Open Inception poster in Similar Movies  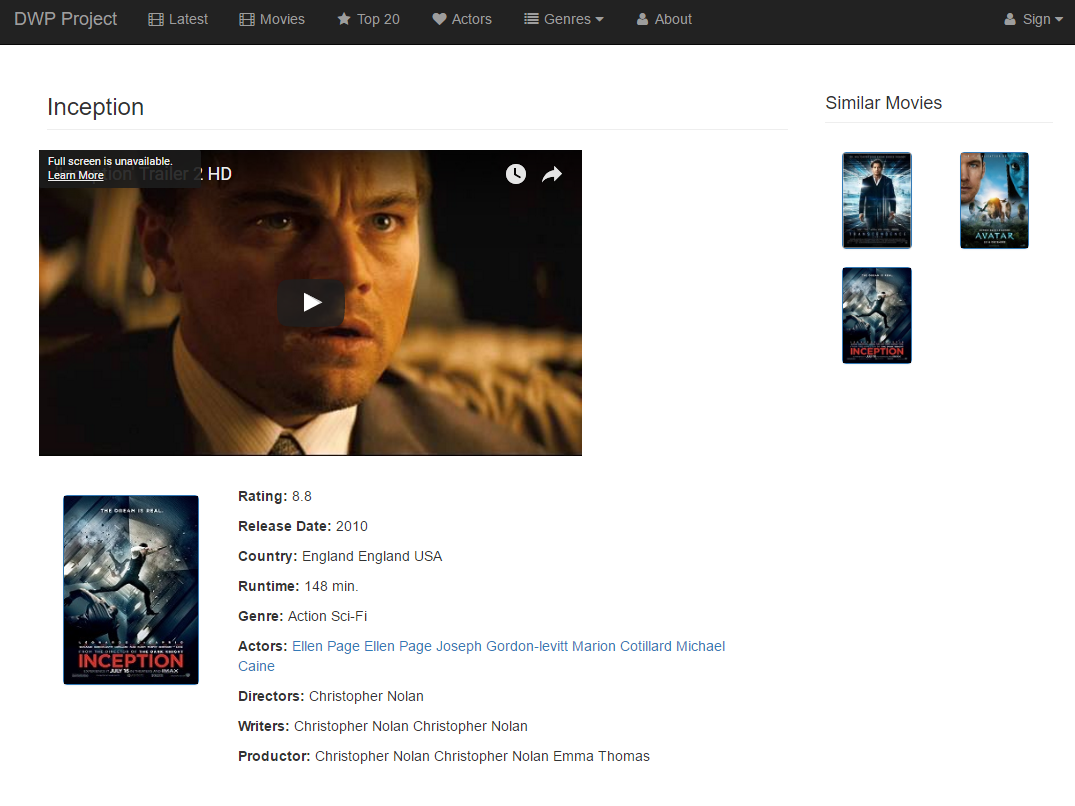[877, 315]
